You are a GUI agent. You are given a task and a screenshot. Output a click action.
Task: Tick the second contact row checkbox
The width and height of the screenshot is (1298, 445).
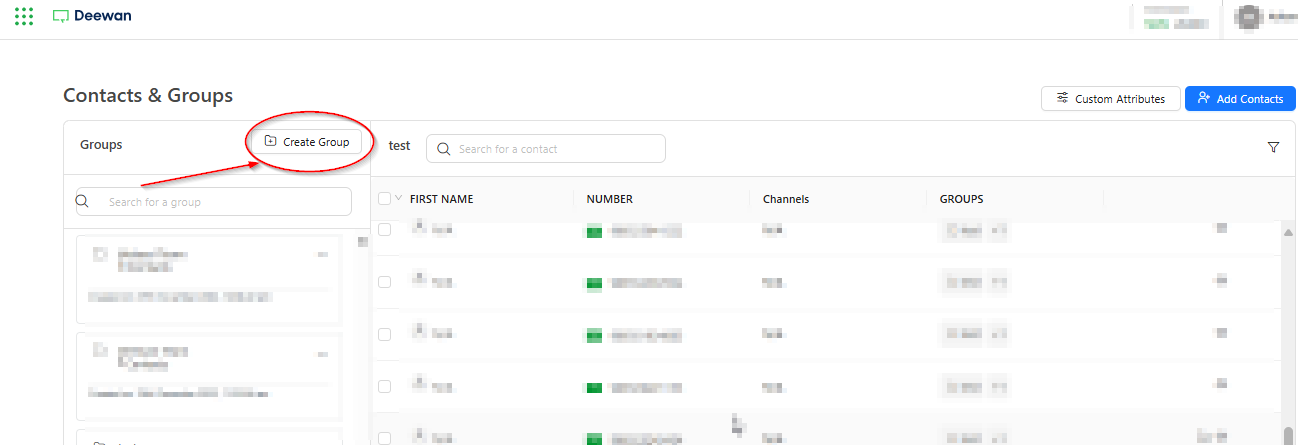(384, 282)
